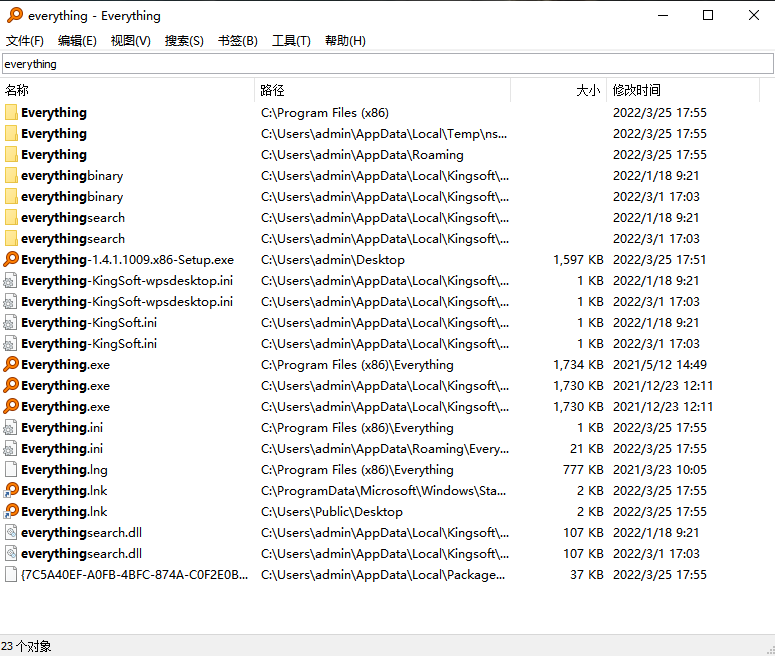This screenshot has width=775, height=656.
Task: Click the Everything.lng file icon
Action: [x=11, y=470]
